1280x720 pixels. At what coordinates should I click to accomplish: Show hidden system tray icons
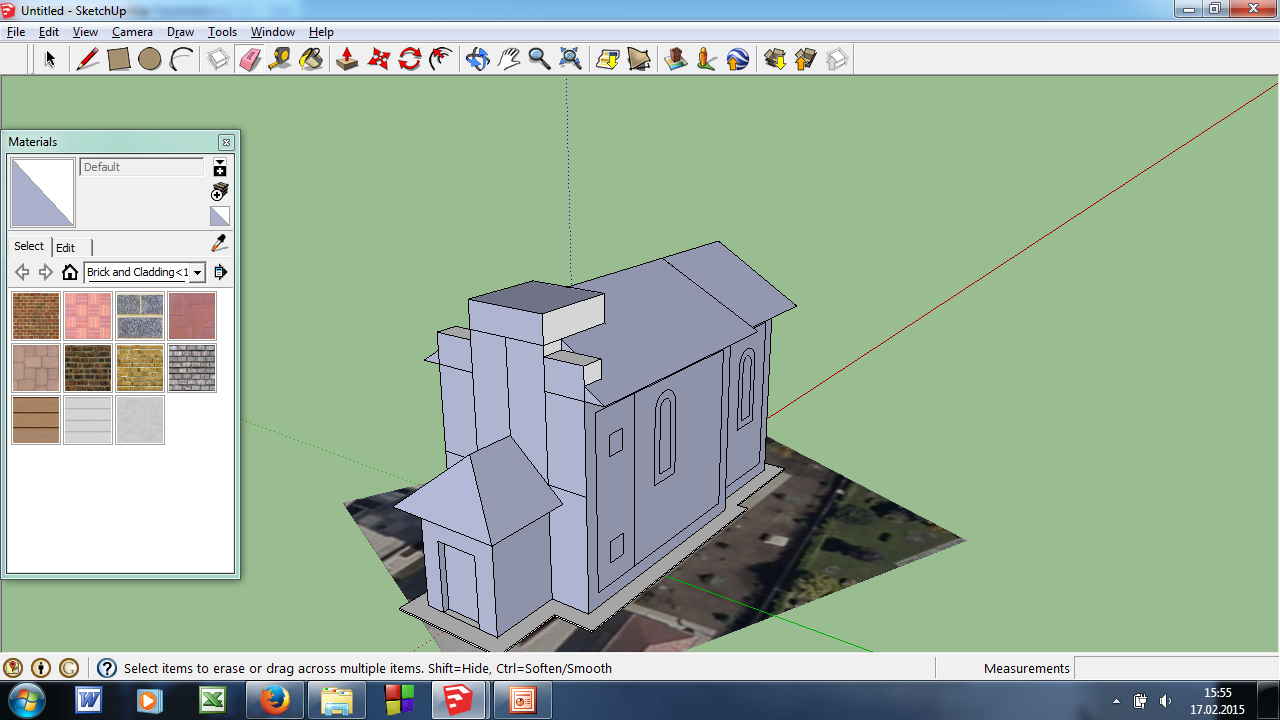[x=1116, y=701]
